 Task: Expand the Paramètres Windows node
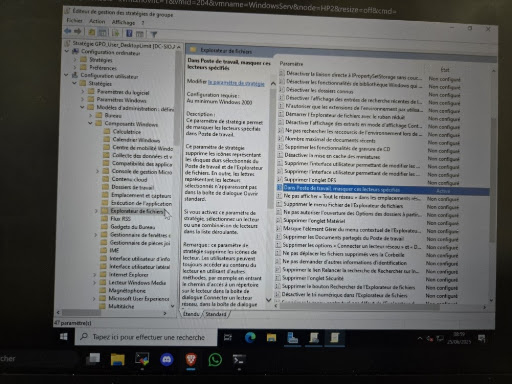[82, 99]
